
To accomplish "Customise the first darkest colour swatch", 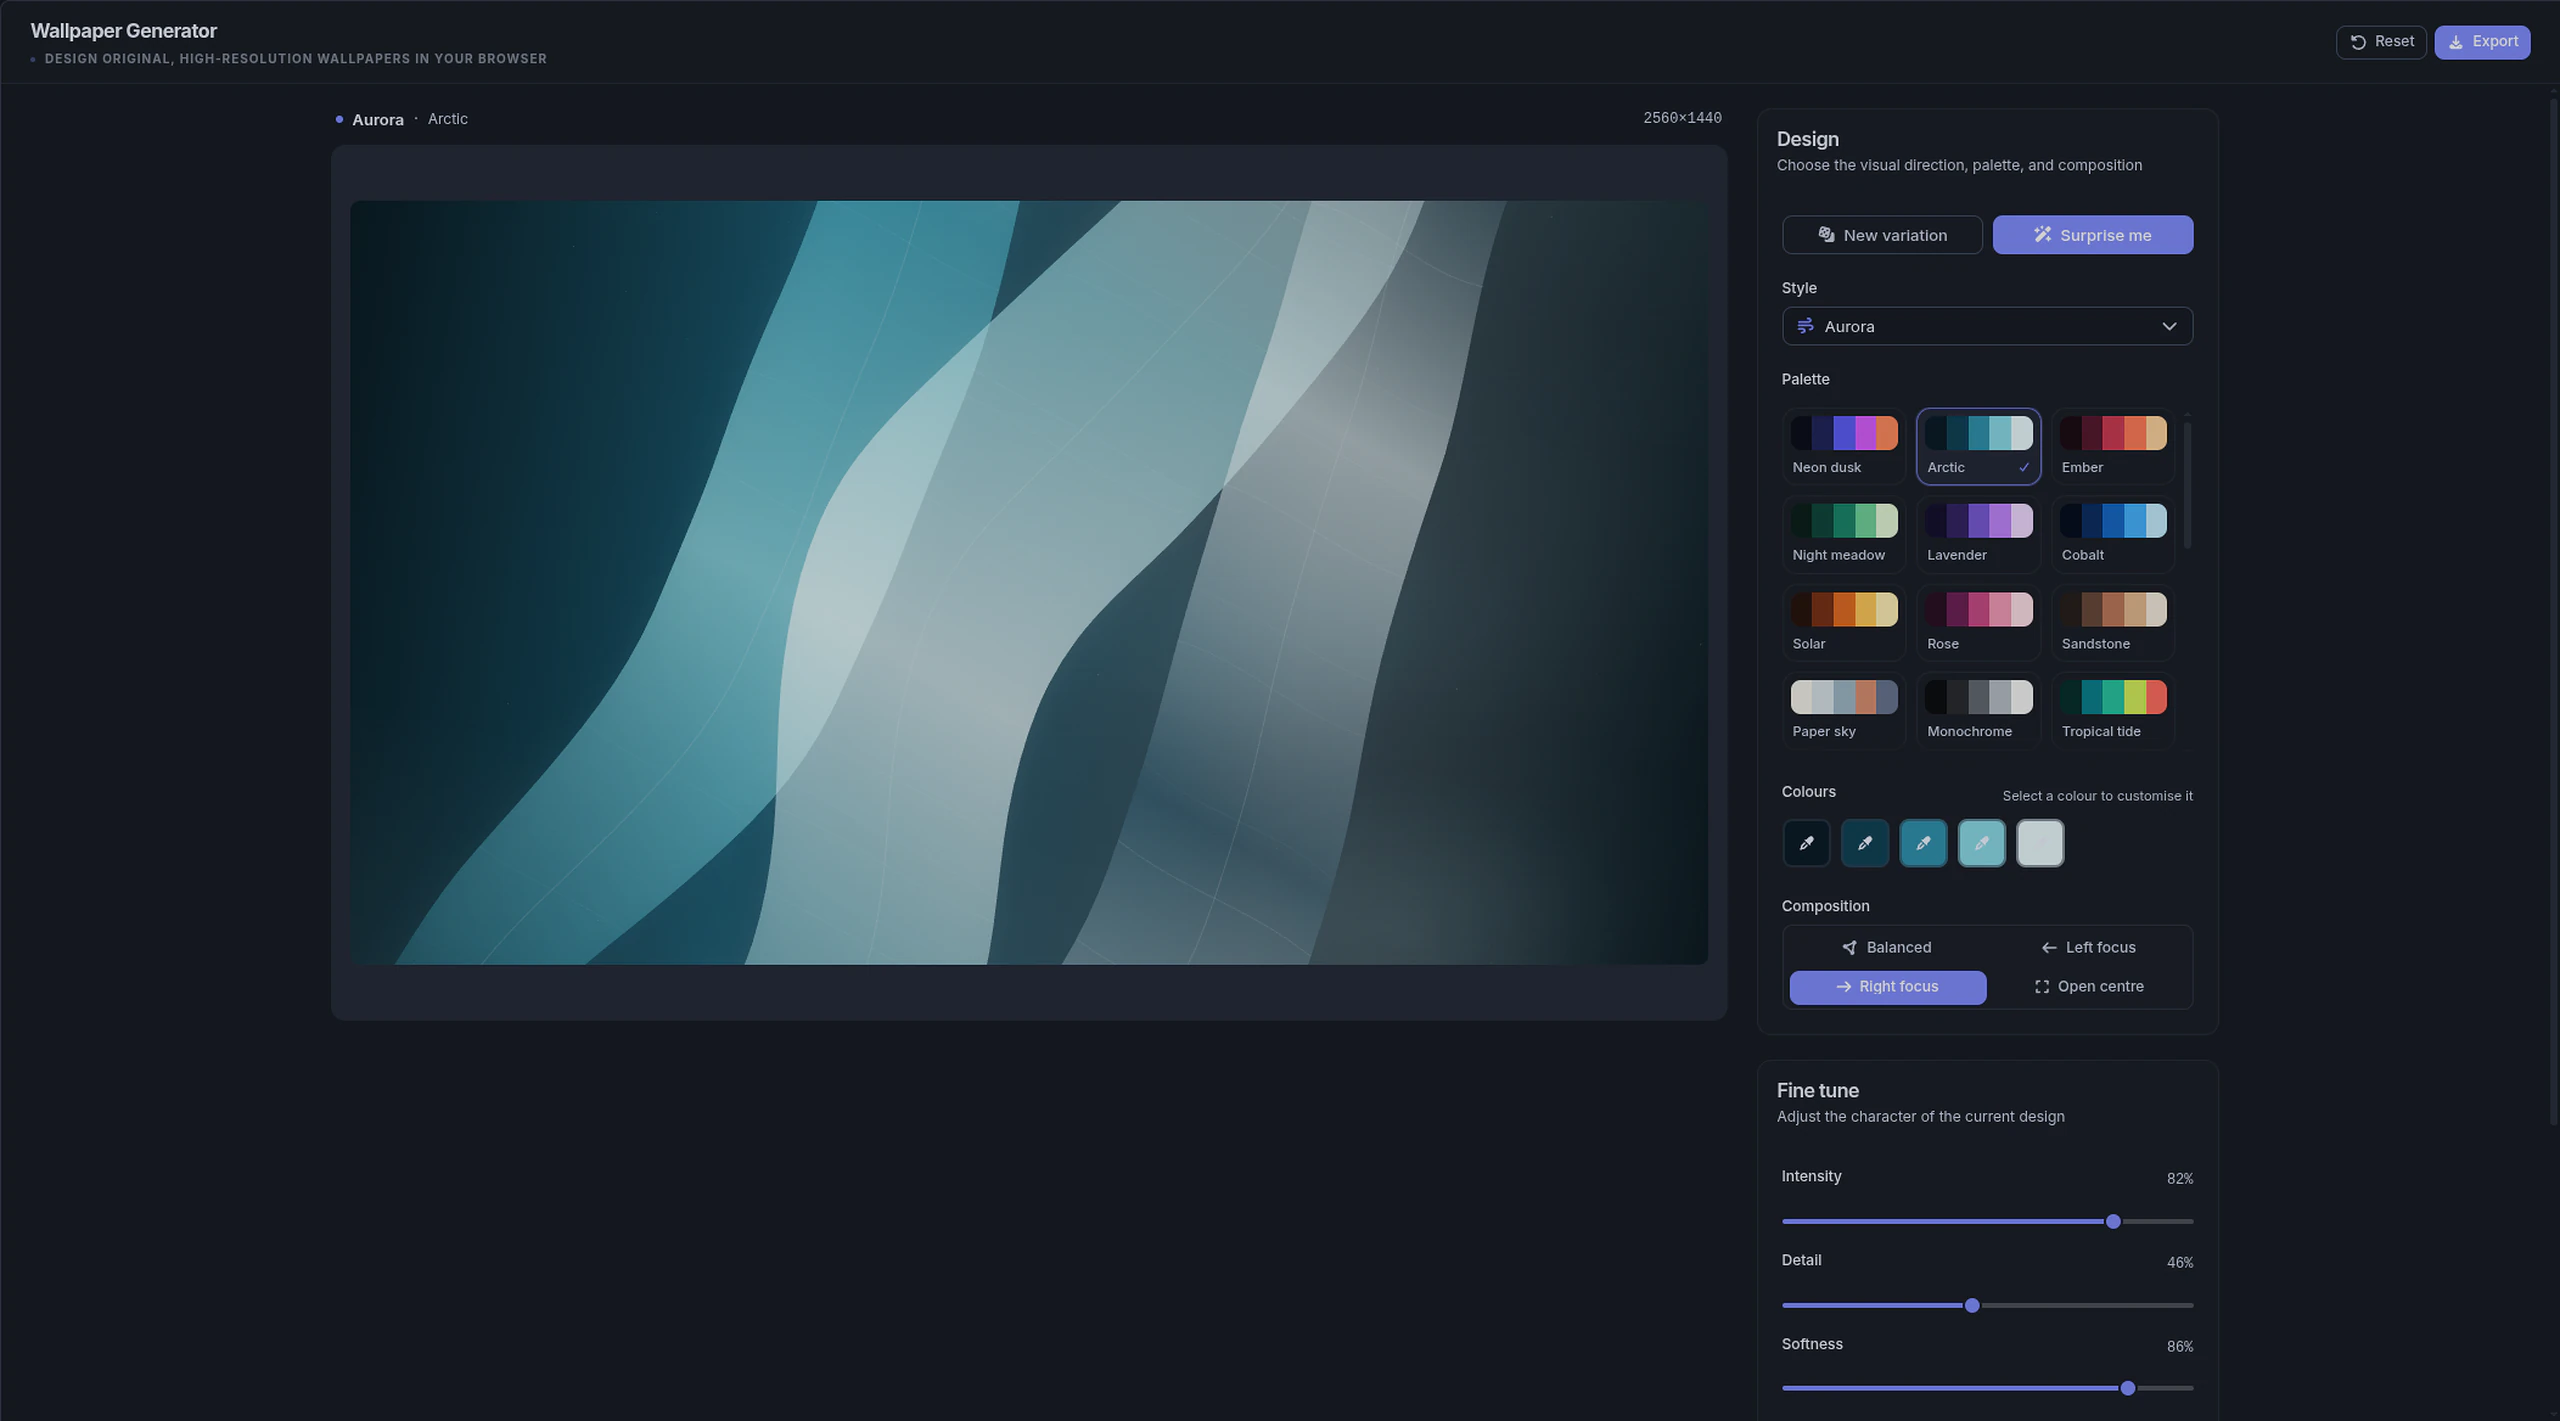I will (1806, 843).
